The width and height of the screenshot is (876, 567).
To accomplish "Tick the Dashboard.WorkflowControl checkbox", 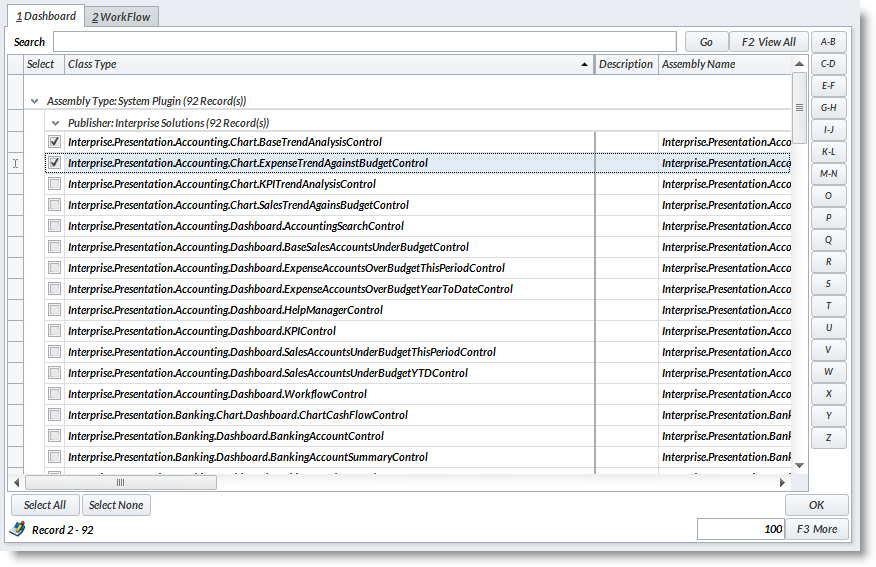I will [x=55, y=394].
